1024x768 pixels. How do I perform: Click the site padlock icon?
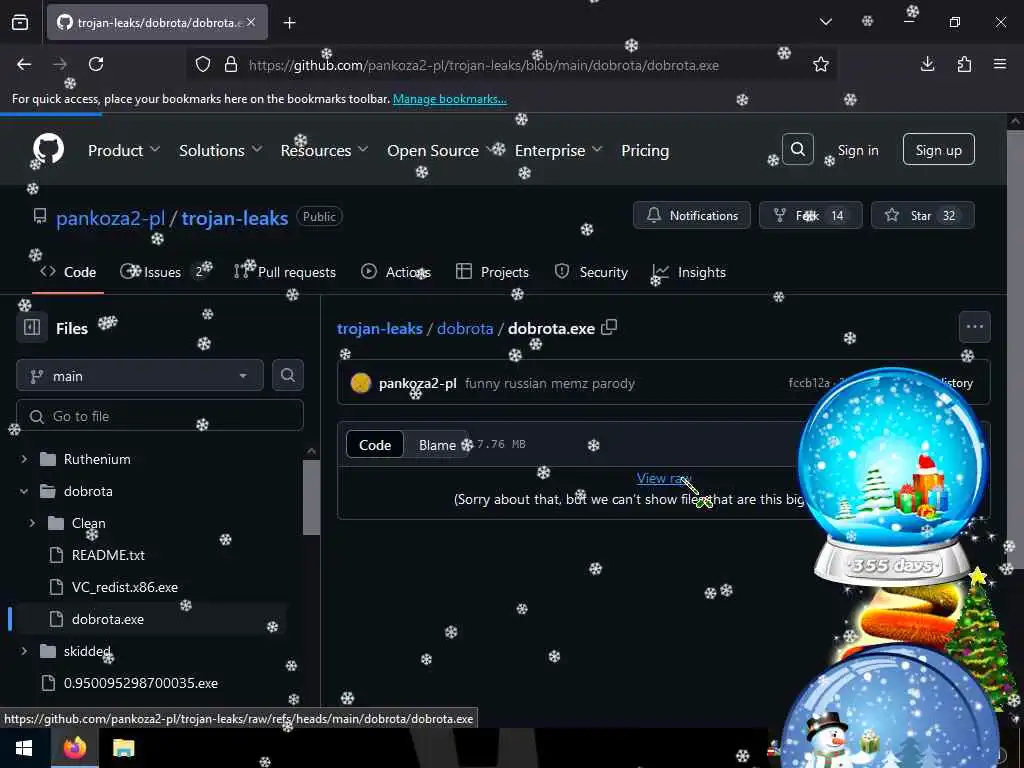pos(231,64)
